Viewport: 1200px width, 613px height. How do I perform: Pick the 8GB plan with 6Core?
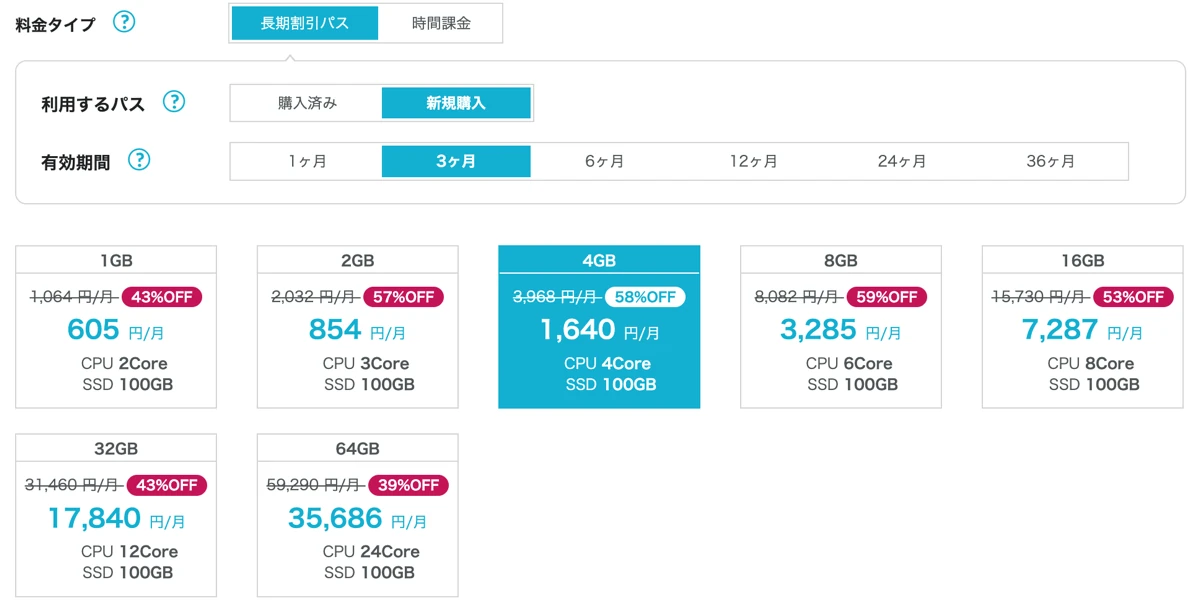[841, 327]
